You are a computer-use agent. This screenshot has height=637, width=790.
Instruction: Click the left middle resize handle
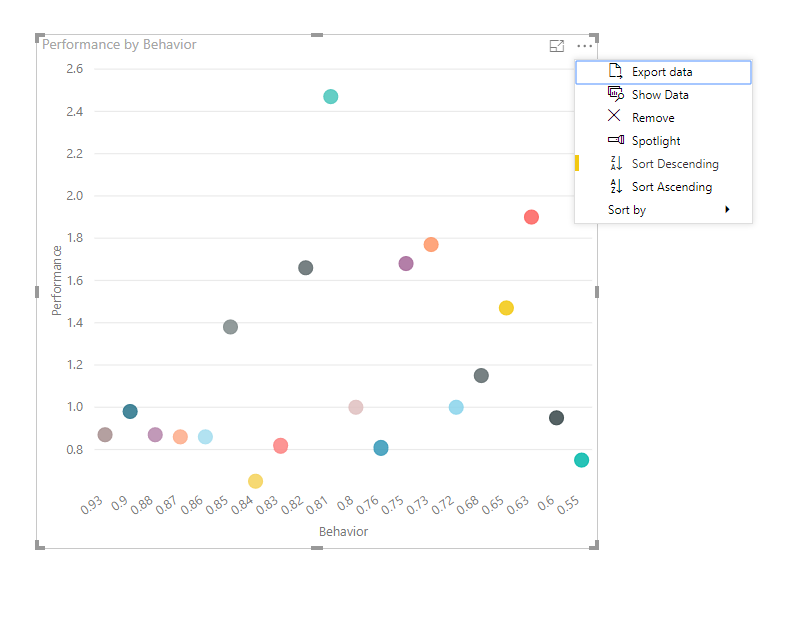tap(37, 292)
